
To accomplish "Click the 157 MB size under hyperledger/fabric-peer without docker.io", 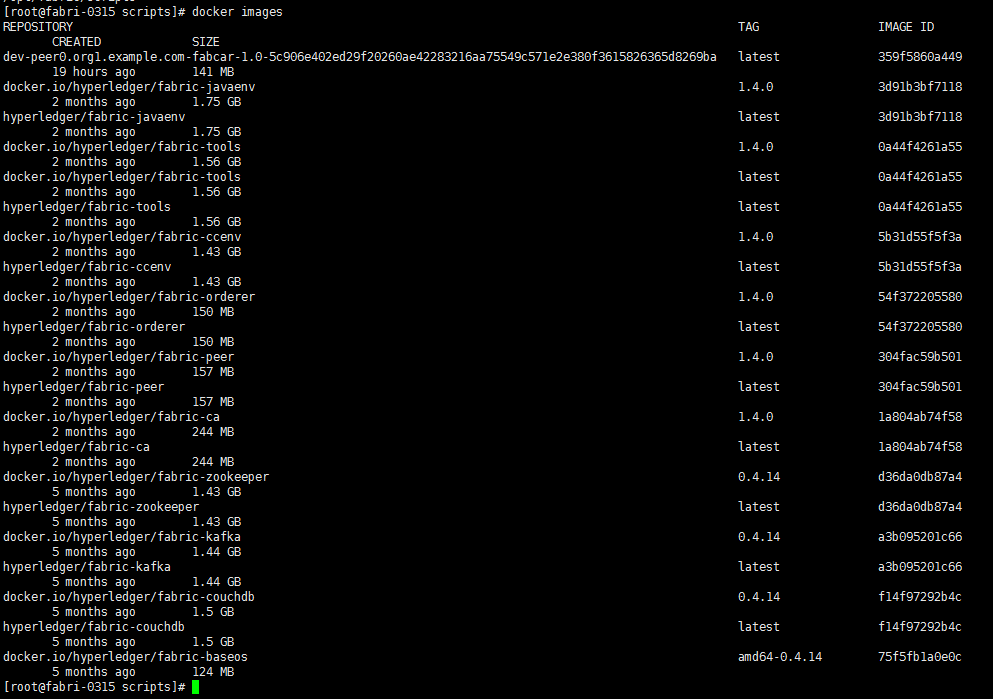I will pyautogui.click(x=213, y=402).
